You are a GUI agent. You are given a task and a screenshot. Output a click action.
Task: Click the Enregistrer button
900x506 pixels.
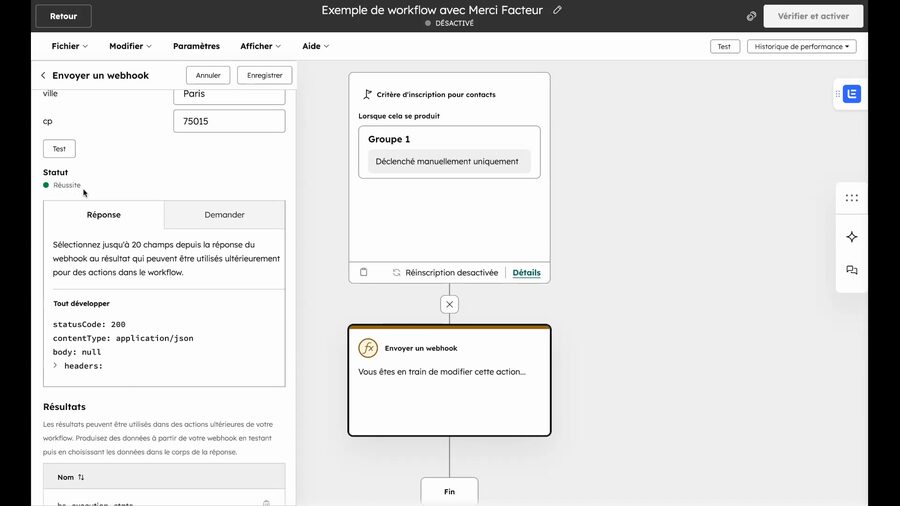pos(265,75)
